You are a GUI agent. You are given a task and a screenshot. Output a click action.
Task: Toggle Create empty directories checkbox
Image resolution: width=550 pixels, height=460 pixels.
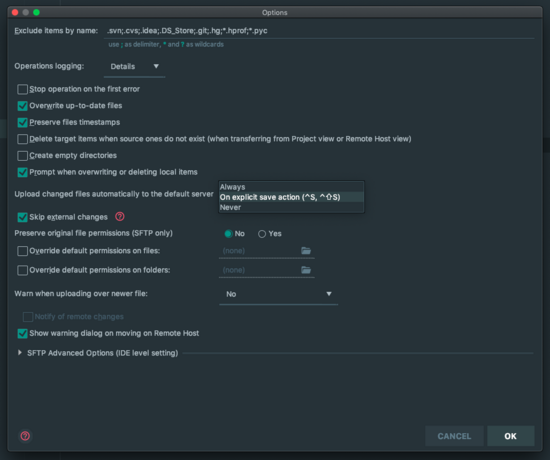click(22, 155)
